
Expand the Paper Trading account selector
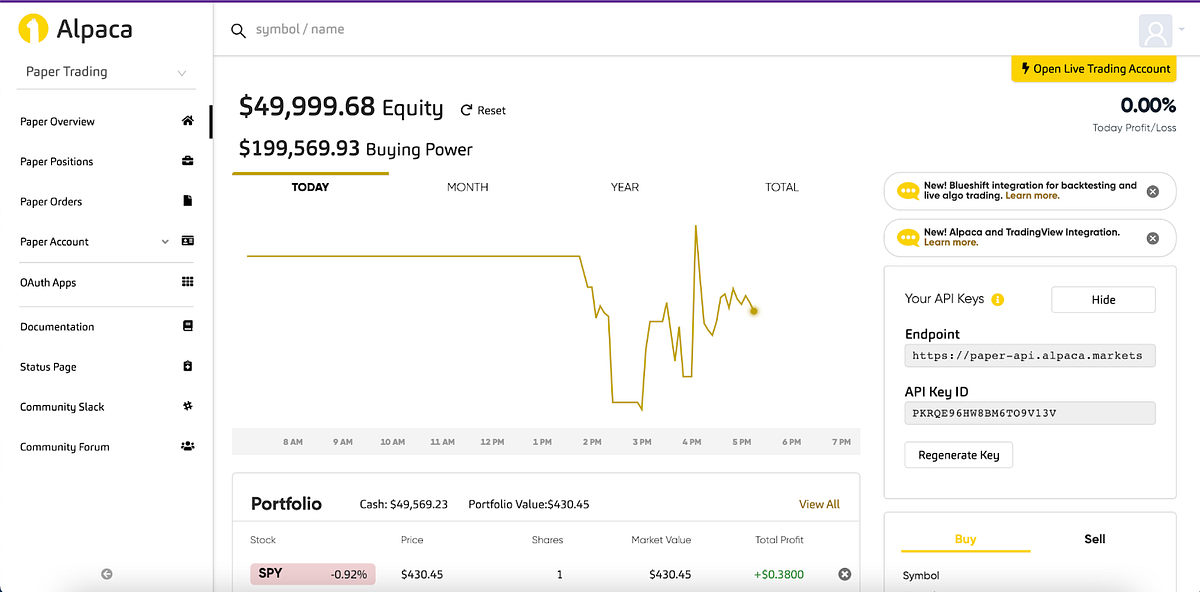[x=181, y=71]
